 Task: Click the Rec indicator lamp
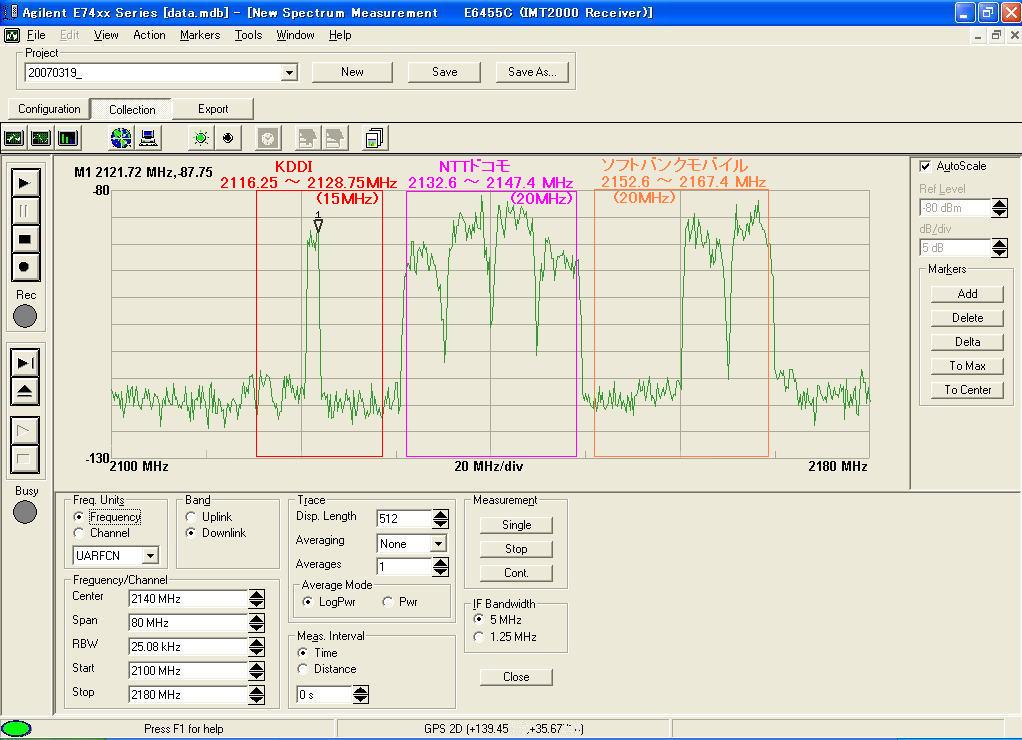click(x=25, y=317)
